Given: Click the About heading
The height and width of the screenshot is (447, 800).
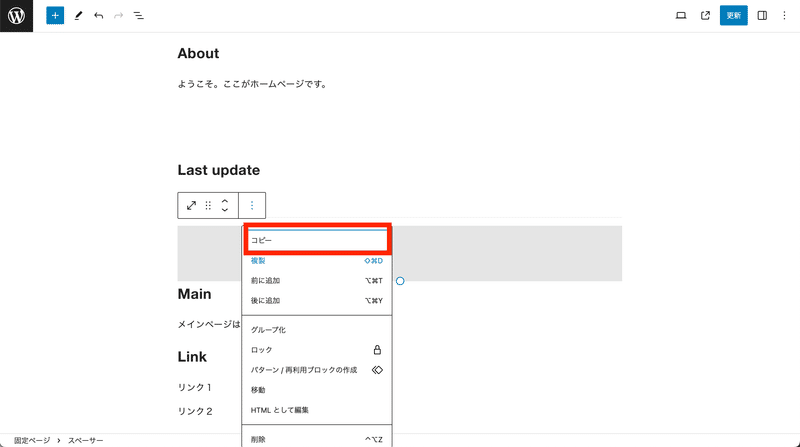Looking at the screenshot, I should (x=198, y=54).
